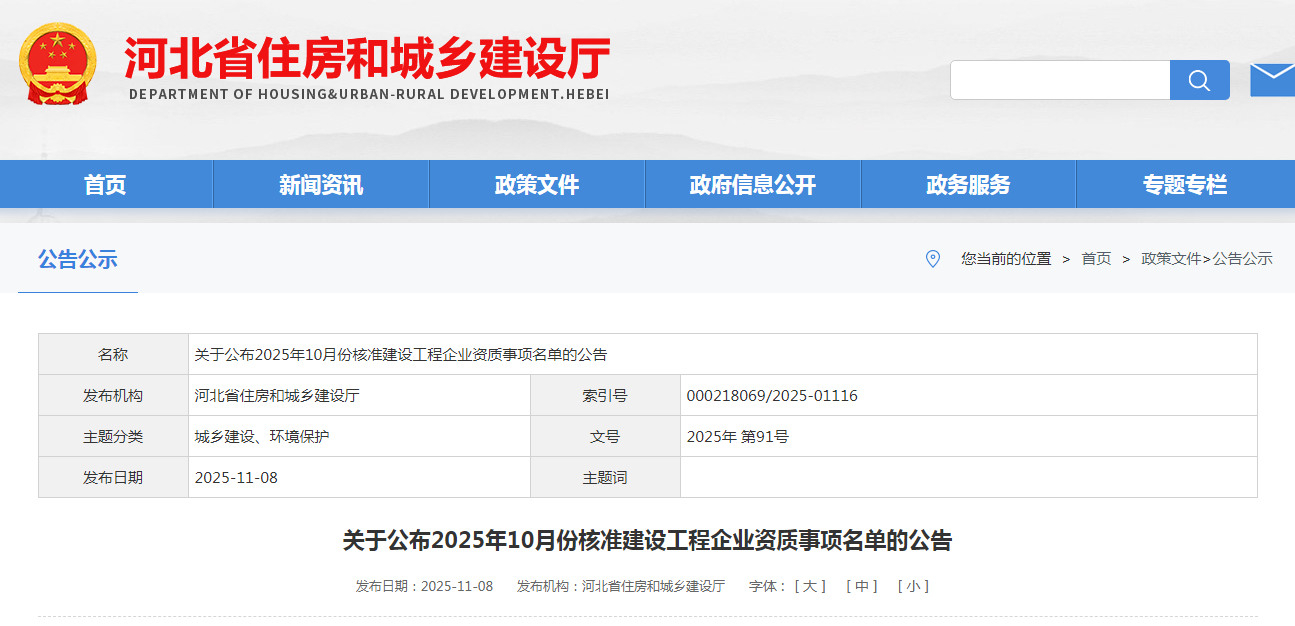
Task: Set font size to small 小
Action: 913,586
